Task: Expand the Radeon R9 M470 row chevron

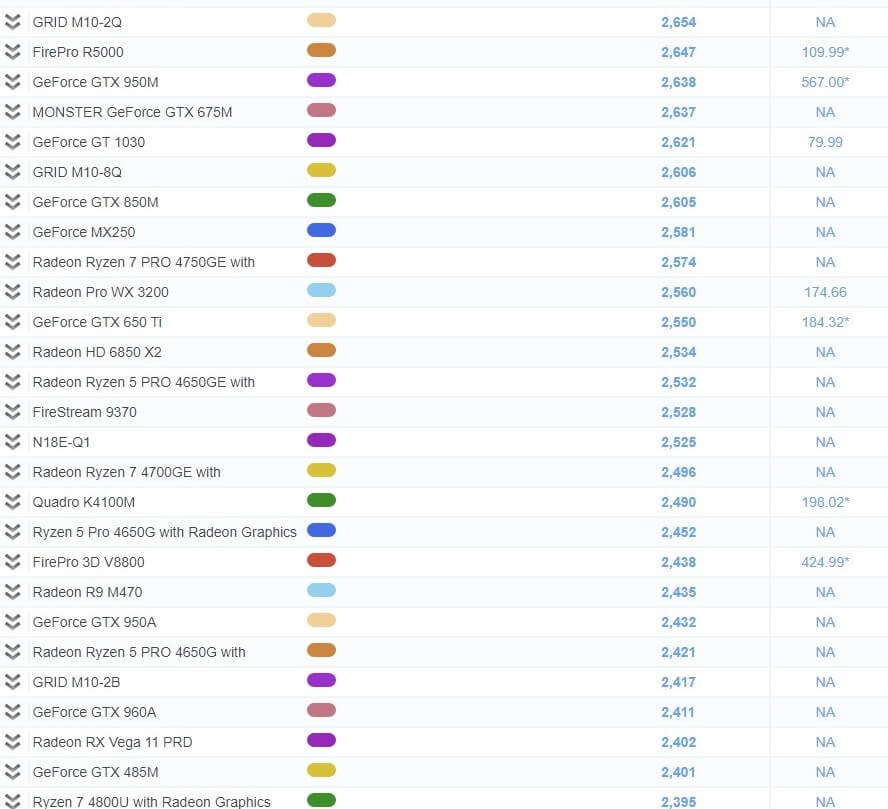Action: 12,592
